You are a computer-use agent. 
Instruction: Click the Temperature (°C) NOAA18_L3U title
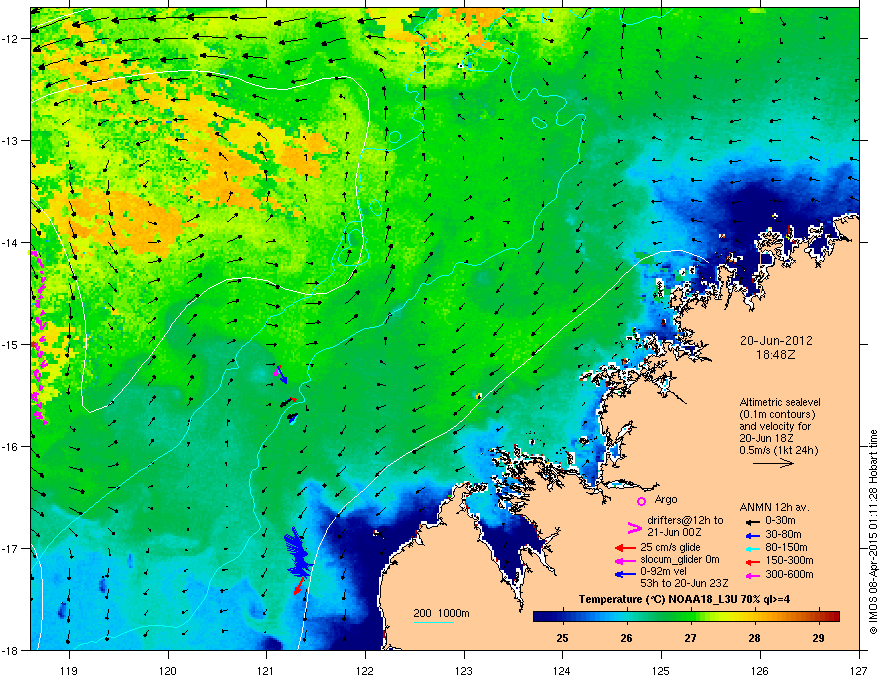(684, 600)
